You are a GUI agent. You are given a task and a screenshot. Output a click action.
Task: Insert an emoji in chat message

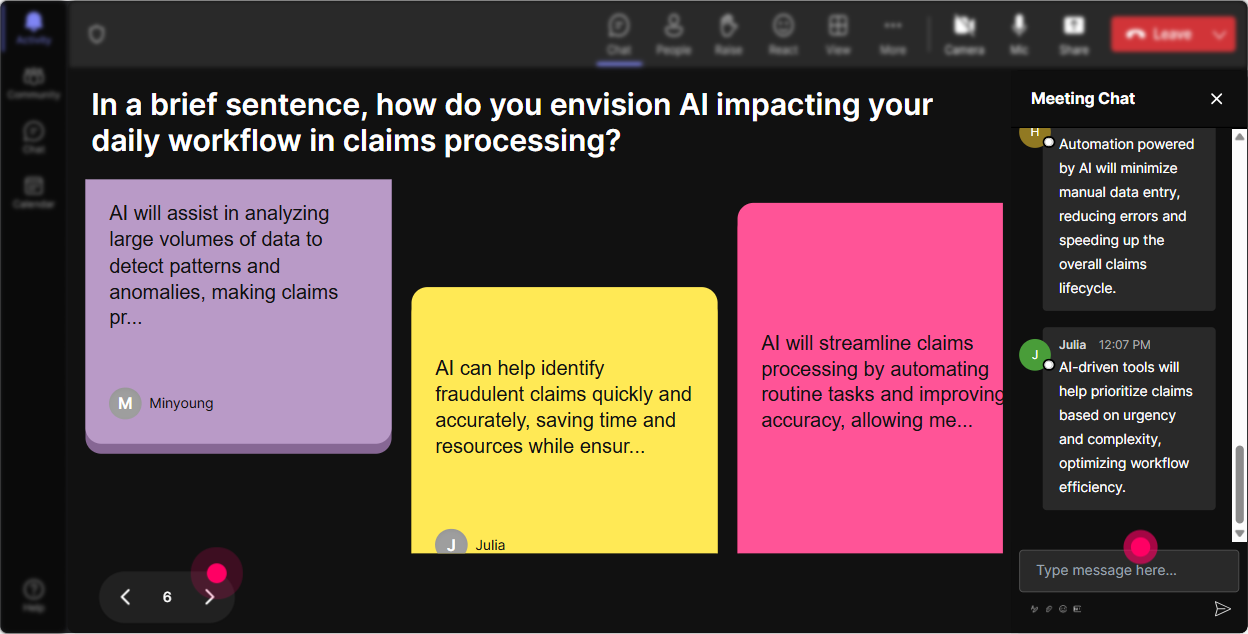click(1063, 608)
